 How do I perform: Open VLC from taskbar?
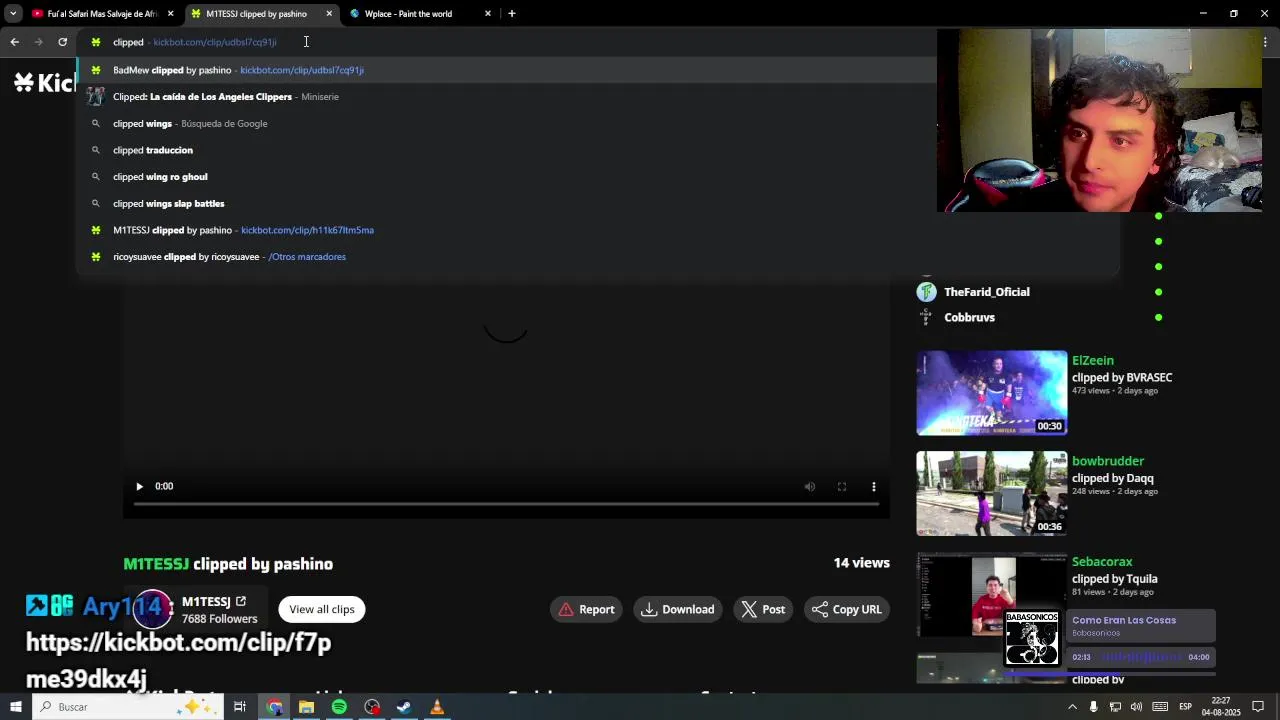tap(437, 707)
